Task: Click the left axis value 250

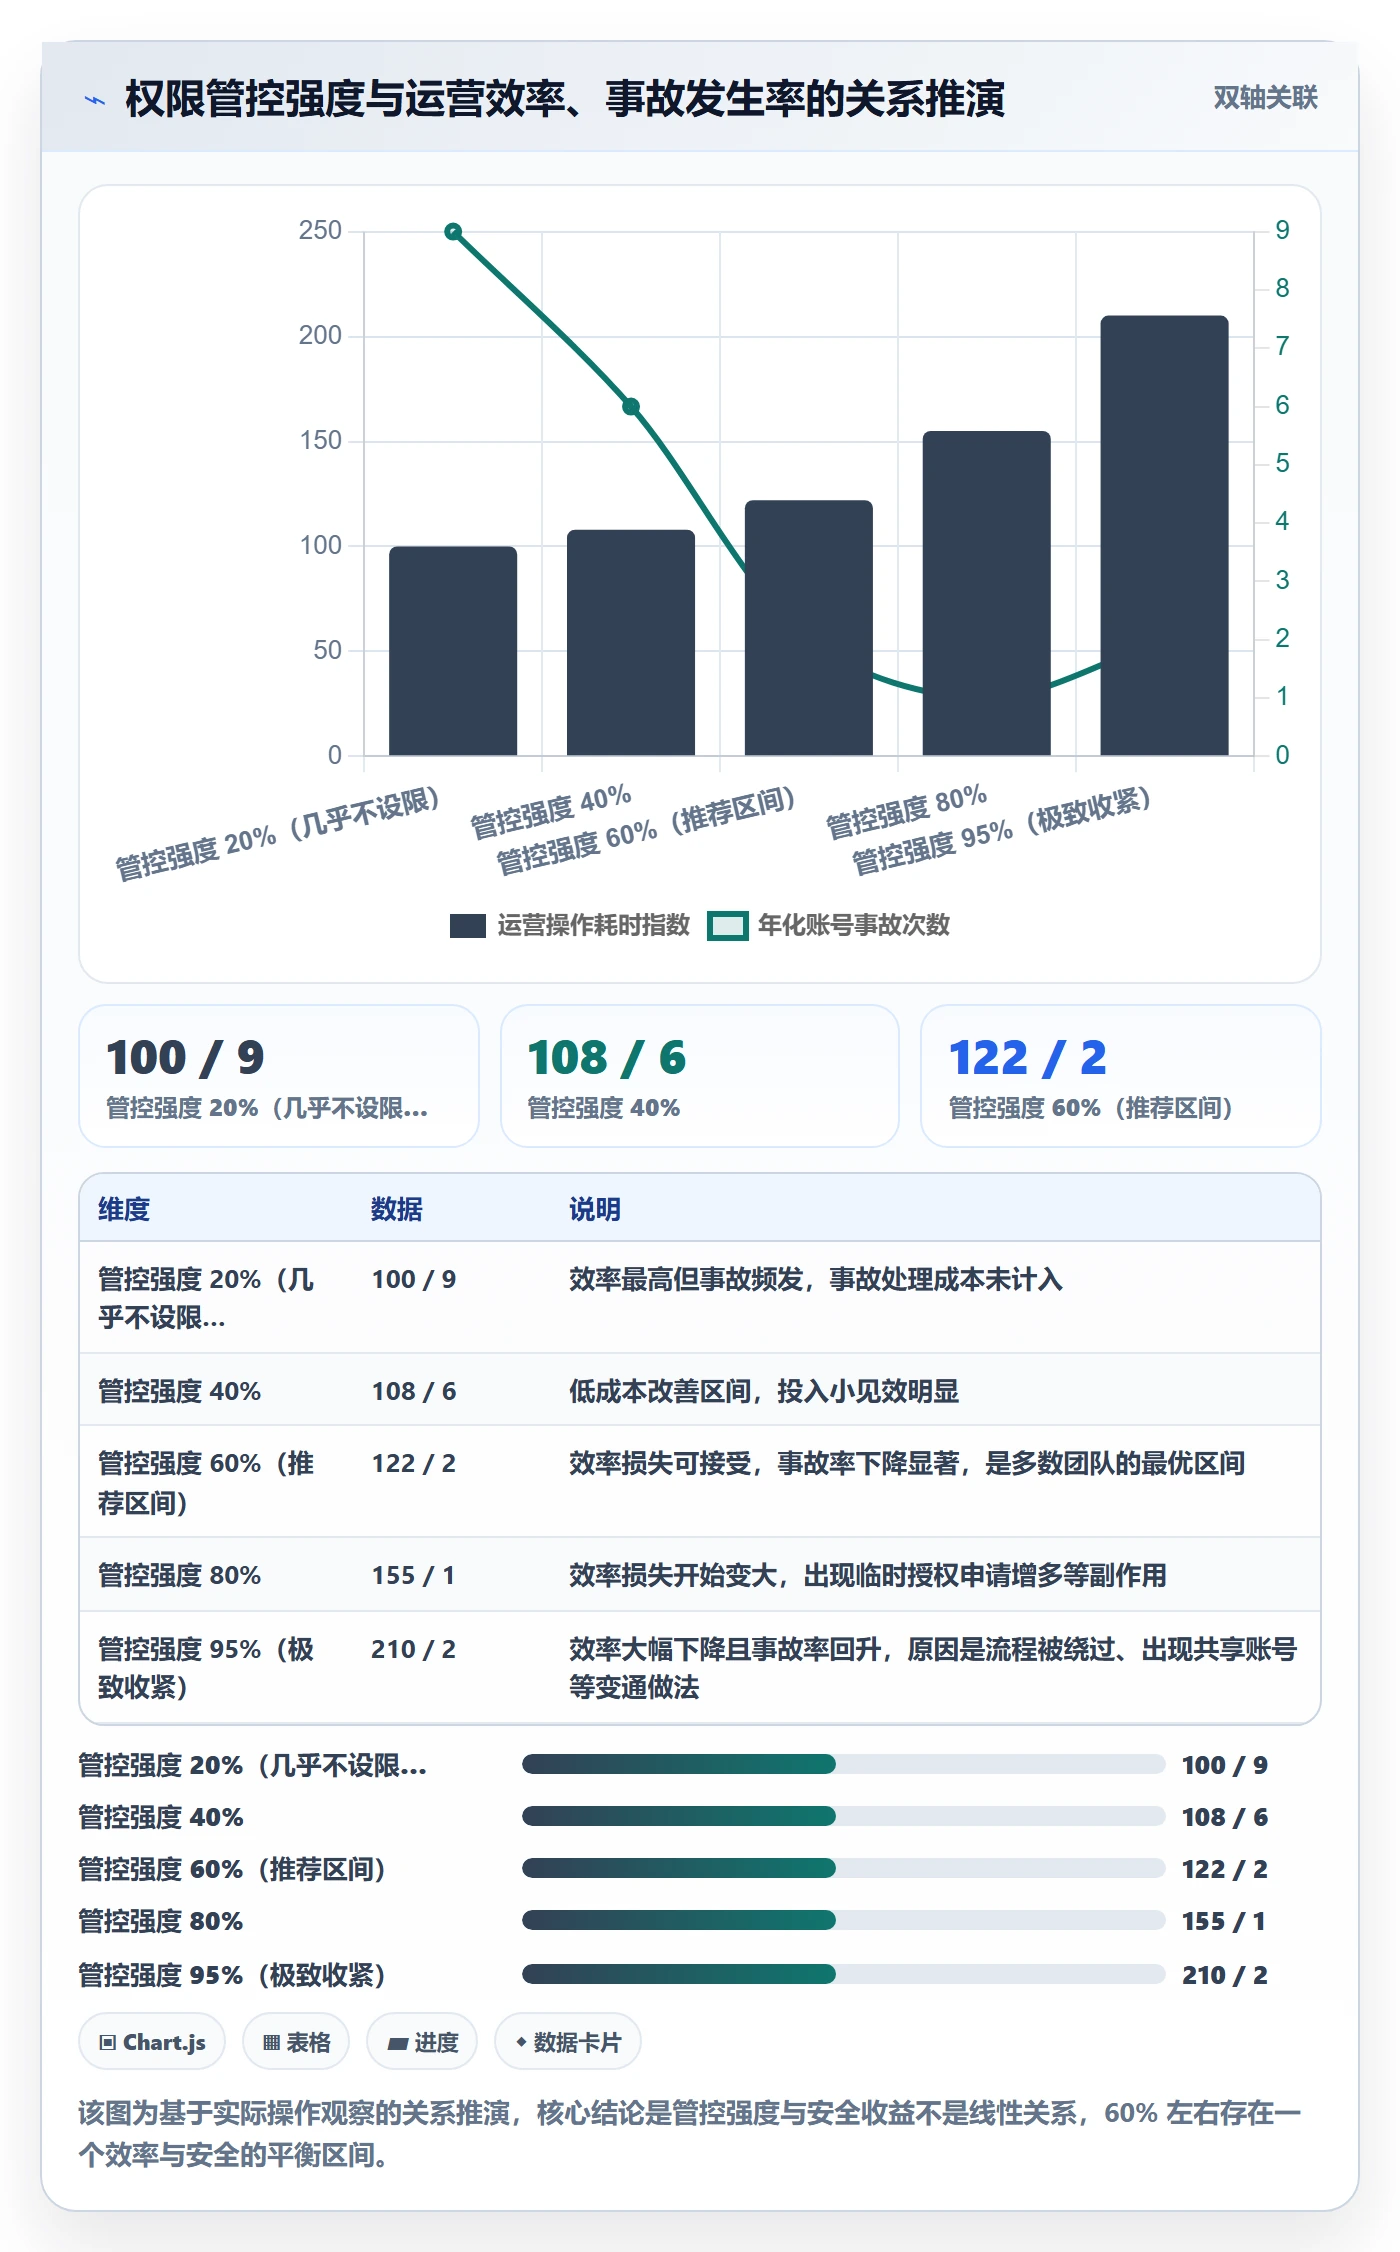Action: tap(320, 231)
